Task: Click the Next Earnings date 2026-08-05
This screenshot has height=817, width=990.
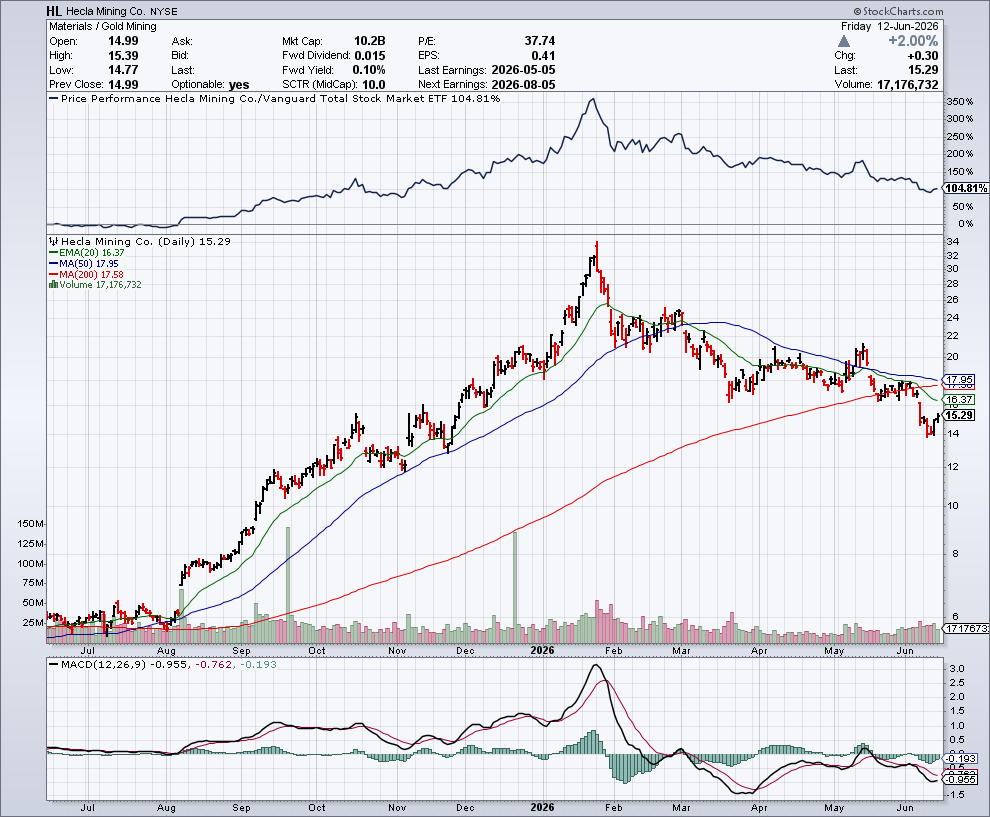Action: point(523,85)
